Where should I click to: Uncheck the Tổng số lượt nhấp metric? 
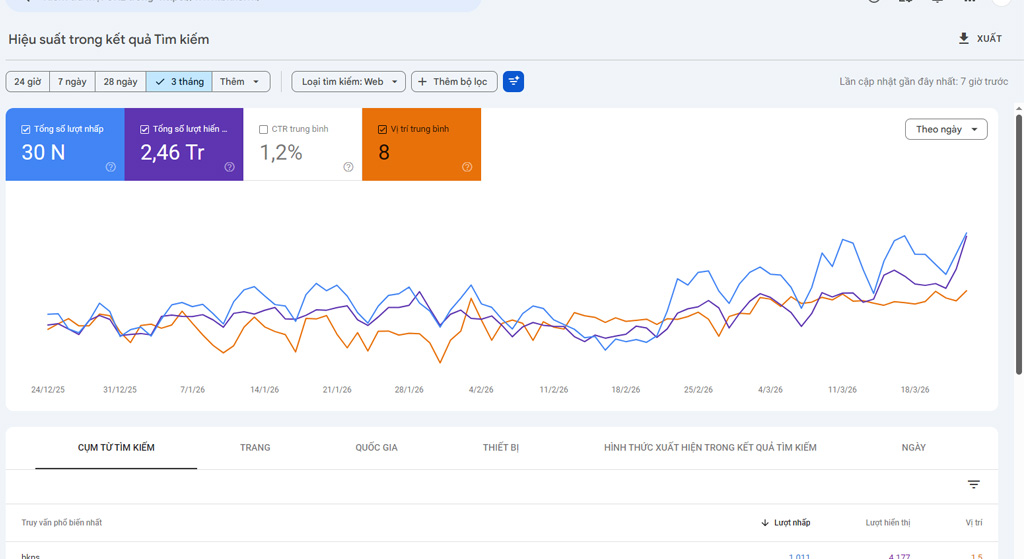[x=26, y=129]
